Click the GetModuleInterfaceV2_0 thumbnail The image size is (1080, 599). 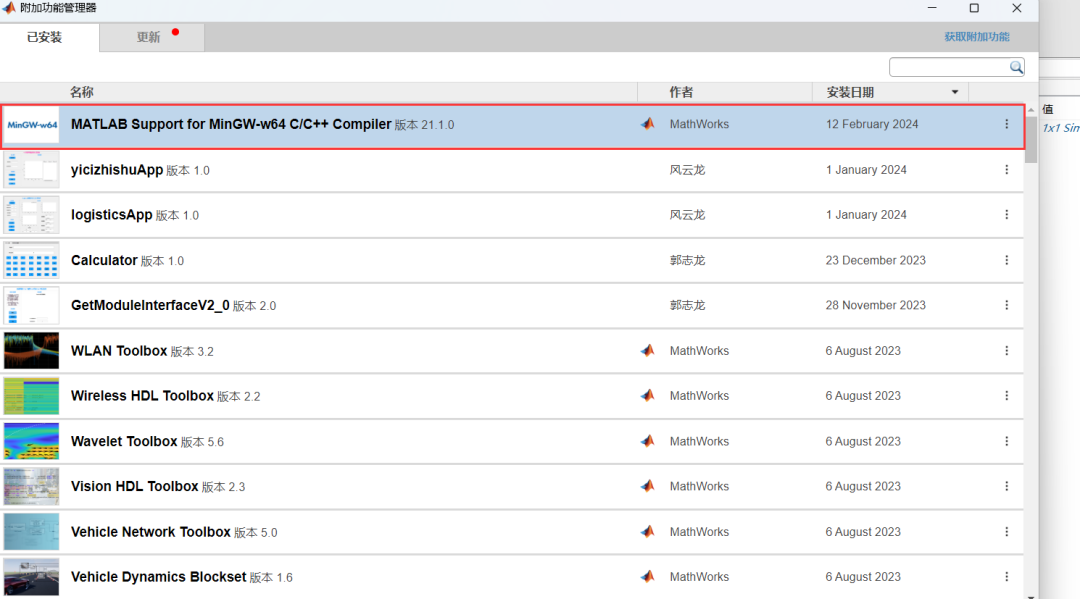click(32, 306)
